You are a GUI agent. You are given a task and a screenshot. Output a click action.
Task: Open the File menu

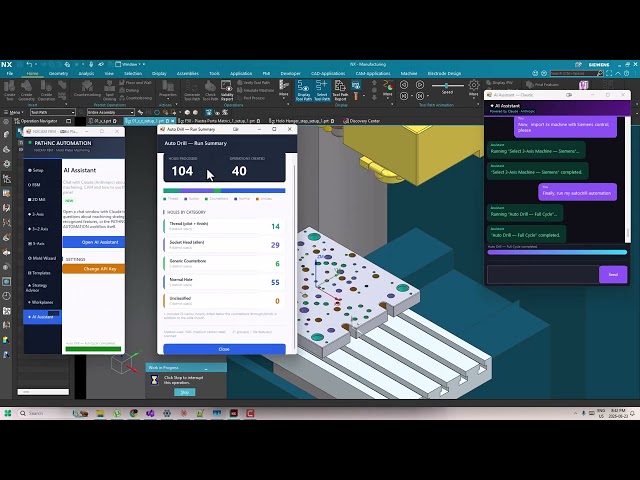[x=10, y=73]
